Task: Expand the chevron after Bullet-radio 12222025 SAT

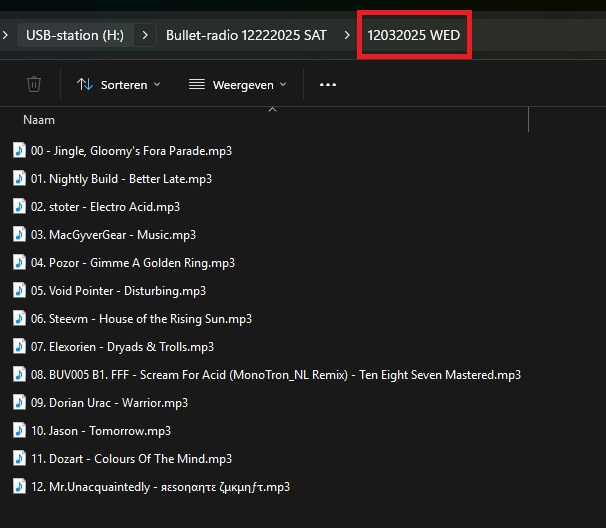Action: (x=347, y=35)
